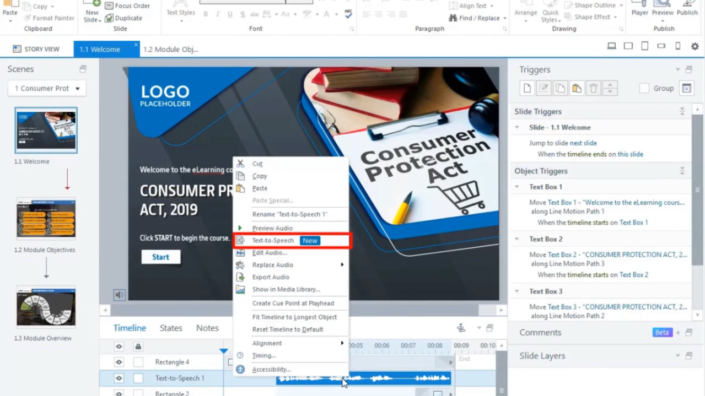The height and width of the screenshot is (396, 705).
Task: Open Triggers panel options dropdown arrow
Action: pos(678,69)
